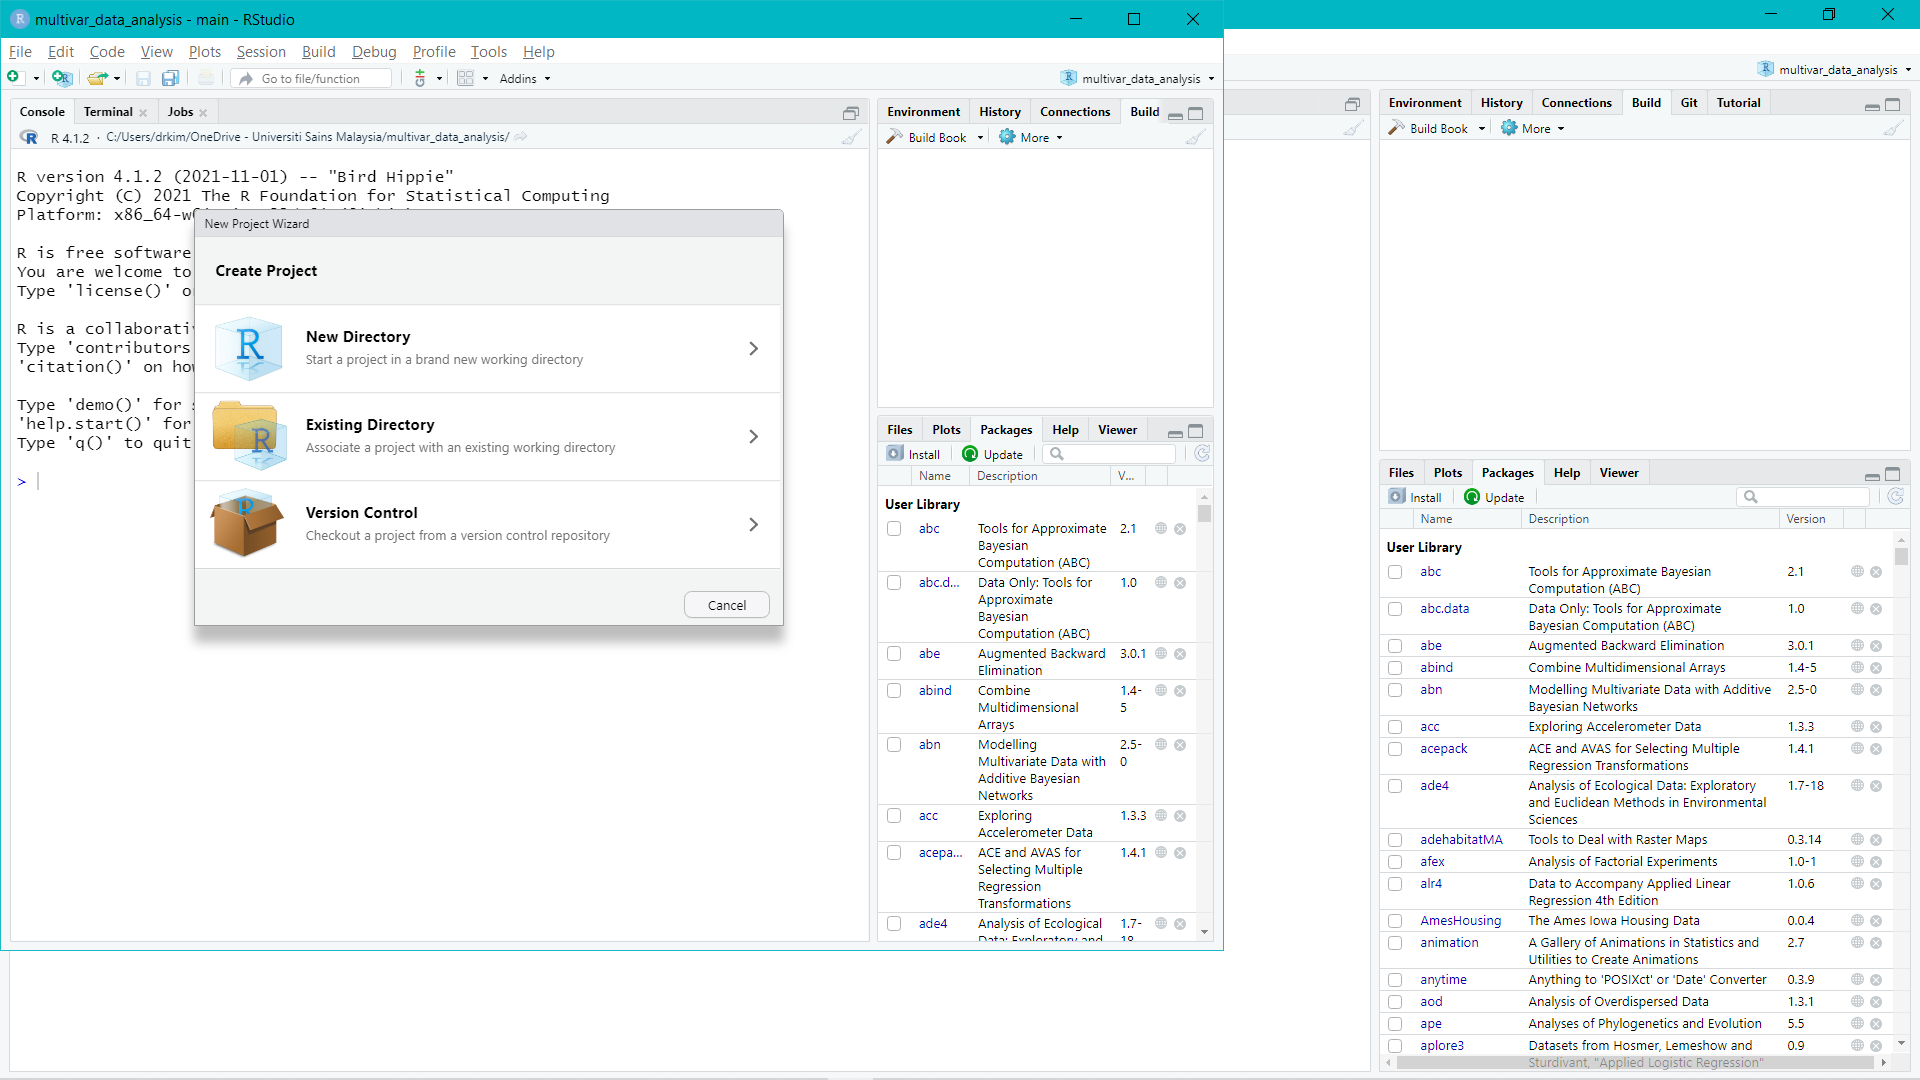The height and width of the screenshot is (1080, 1920).
Task: Click the Go to file/function input field
Action: pos(314,76)
